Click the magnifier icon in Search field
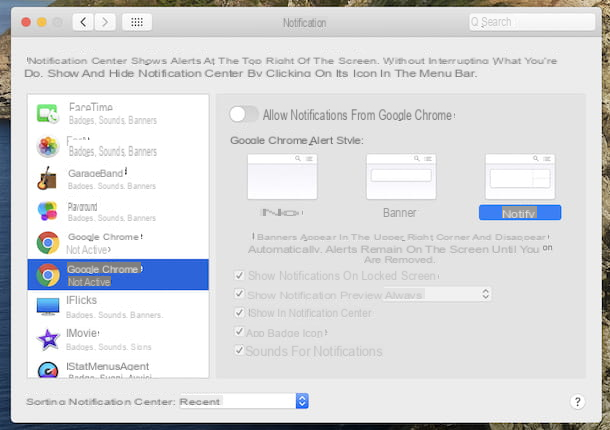The height and width of the screenshot is (430, 610). [x=475, y=22]
